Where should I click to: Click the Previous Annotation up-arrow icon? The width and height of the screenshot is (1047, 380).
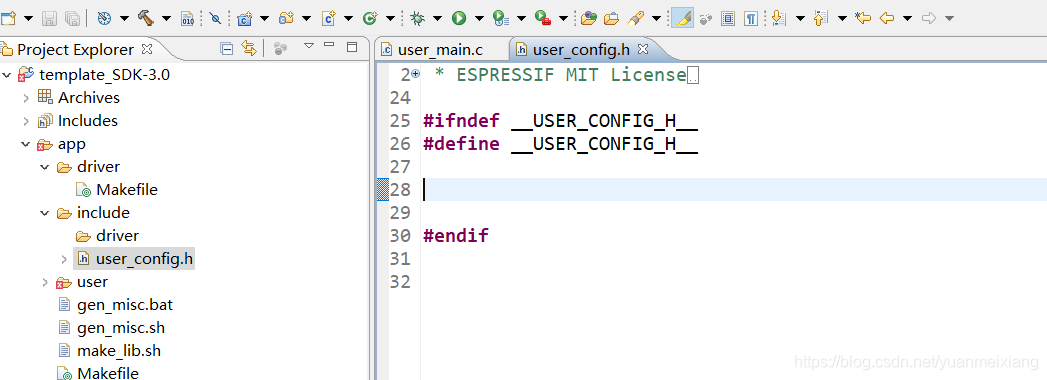click(x=821, y=18)
